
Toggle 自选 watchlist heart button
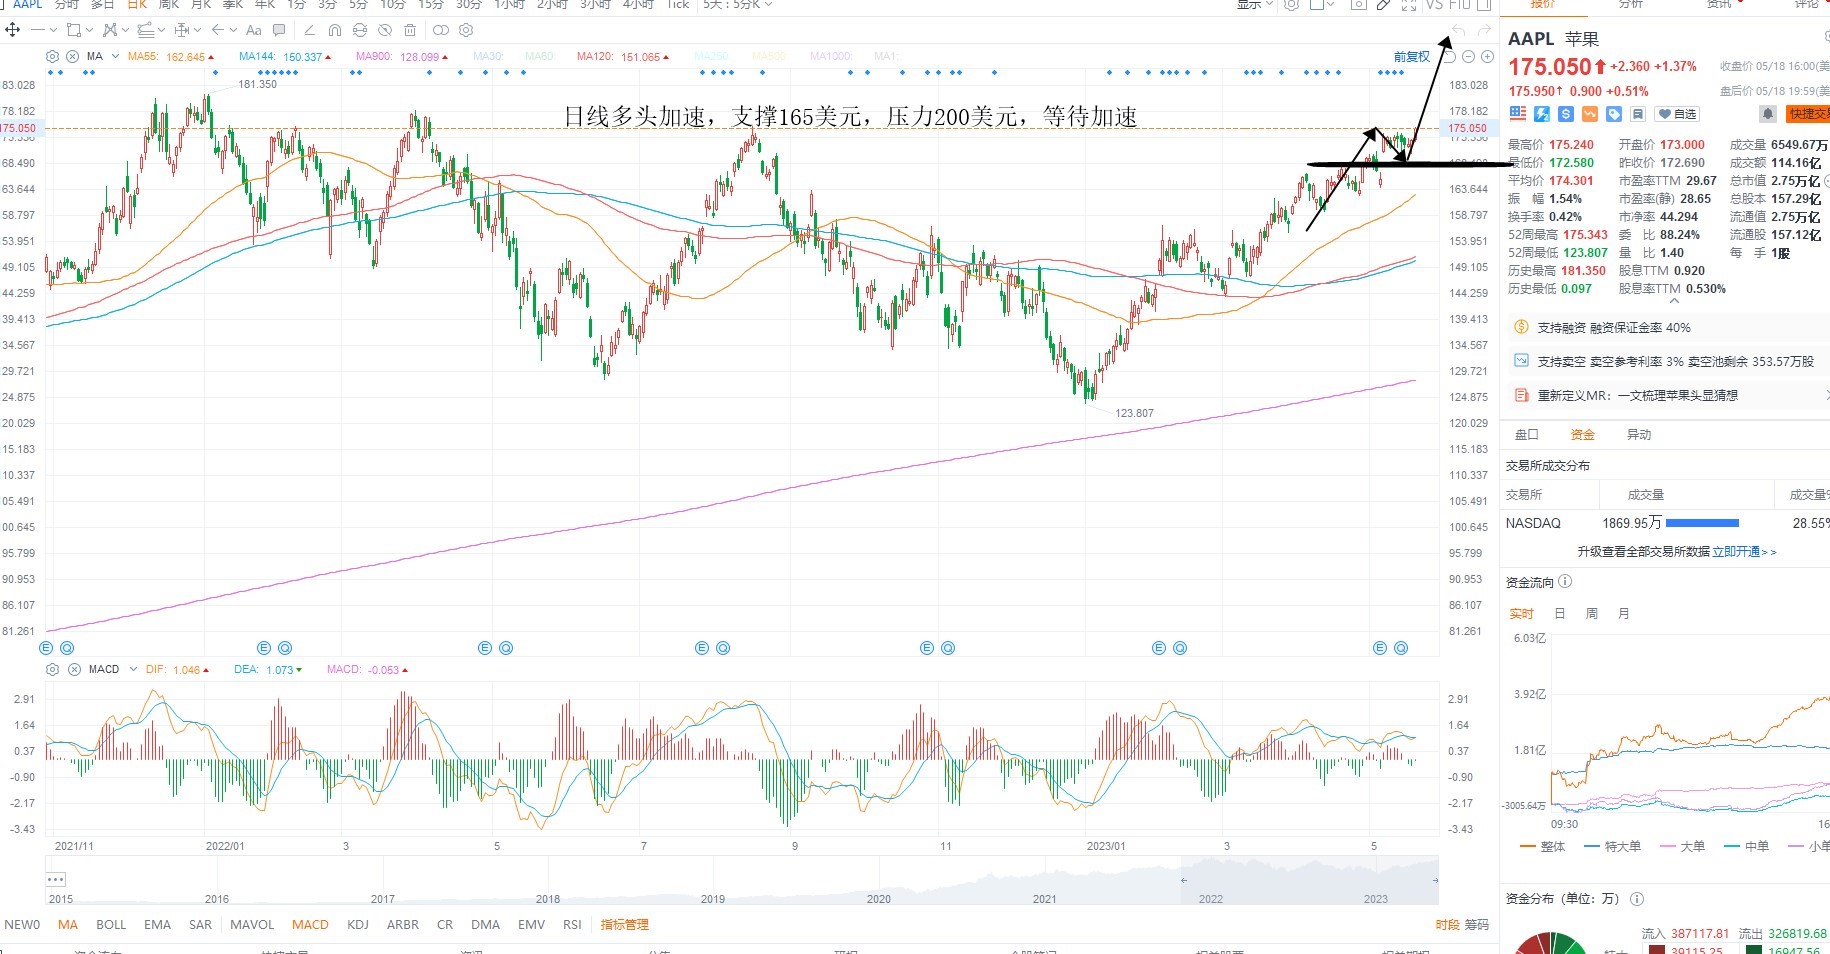pyautogui.click(x=1678, y=114)
